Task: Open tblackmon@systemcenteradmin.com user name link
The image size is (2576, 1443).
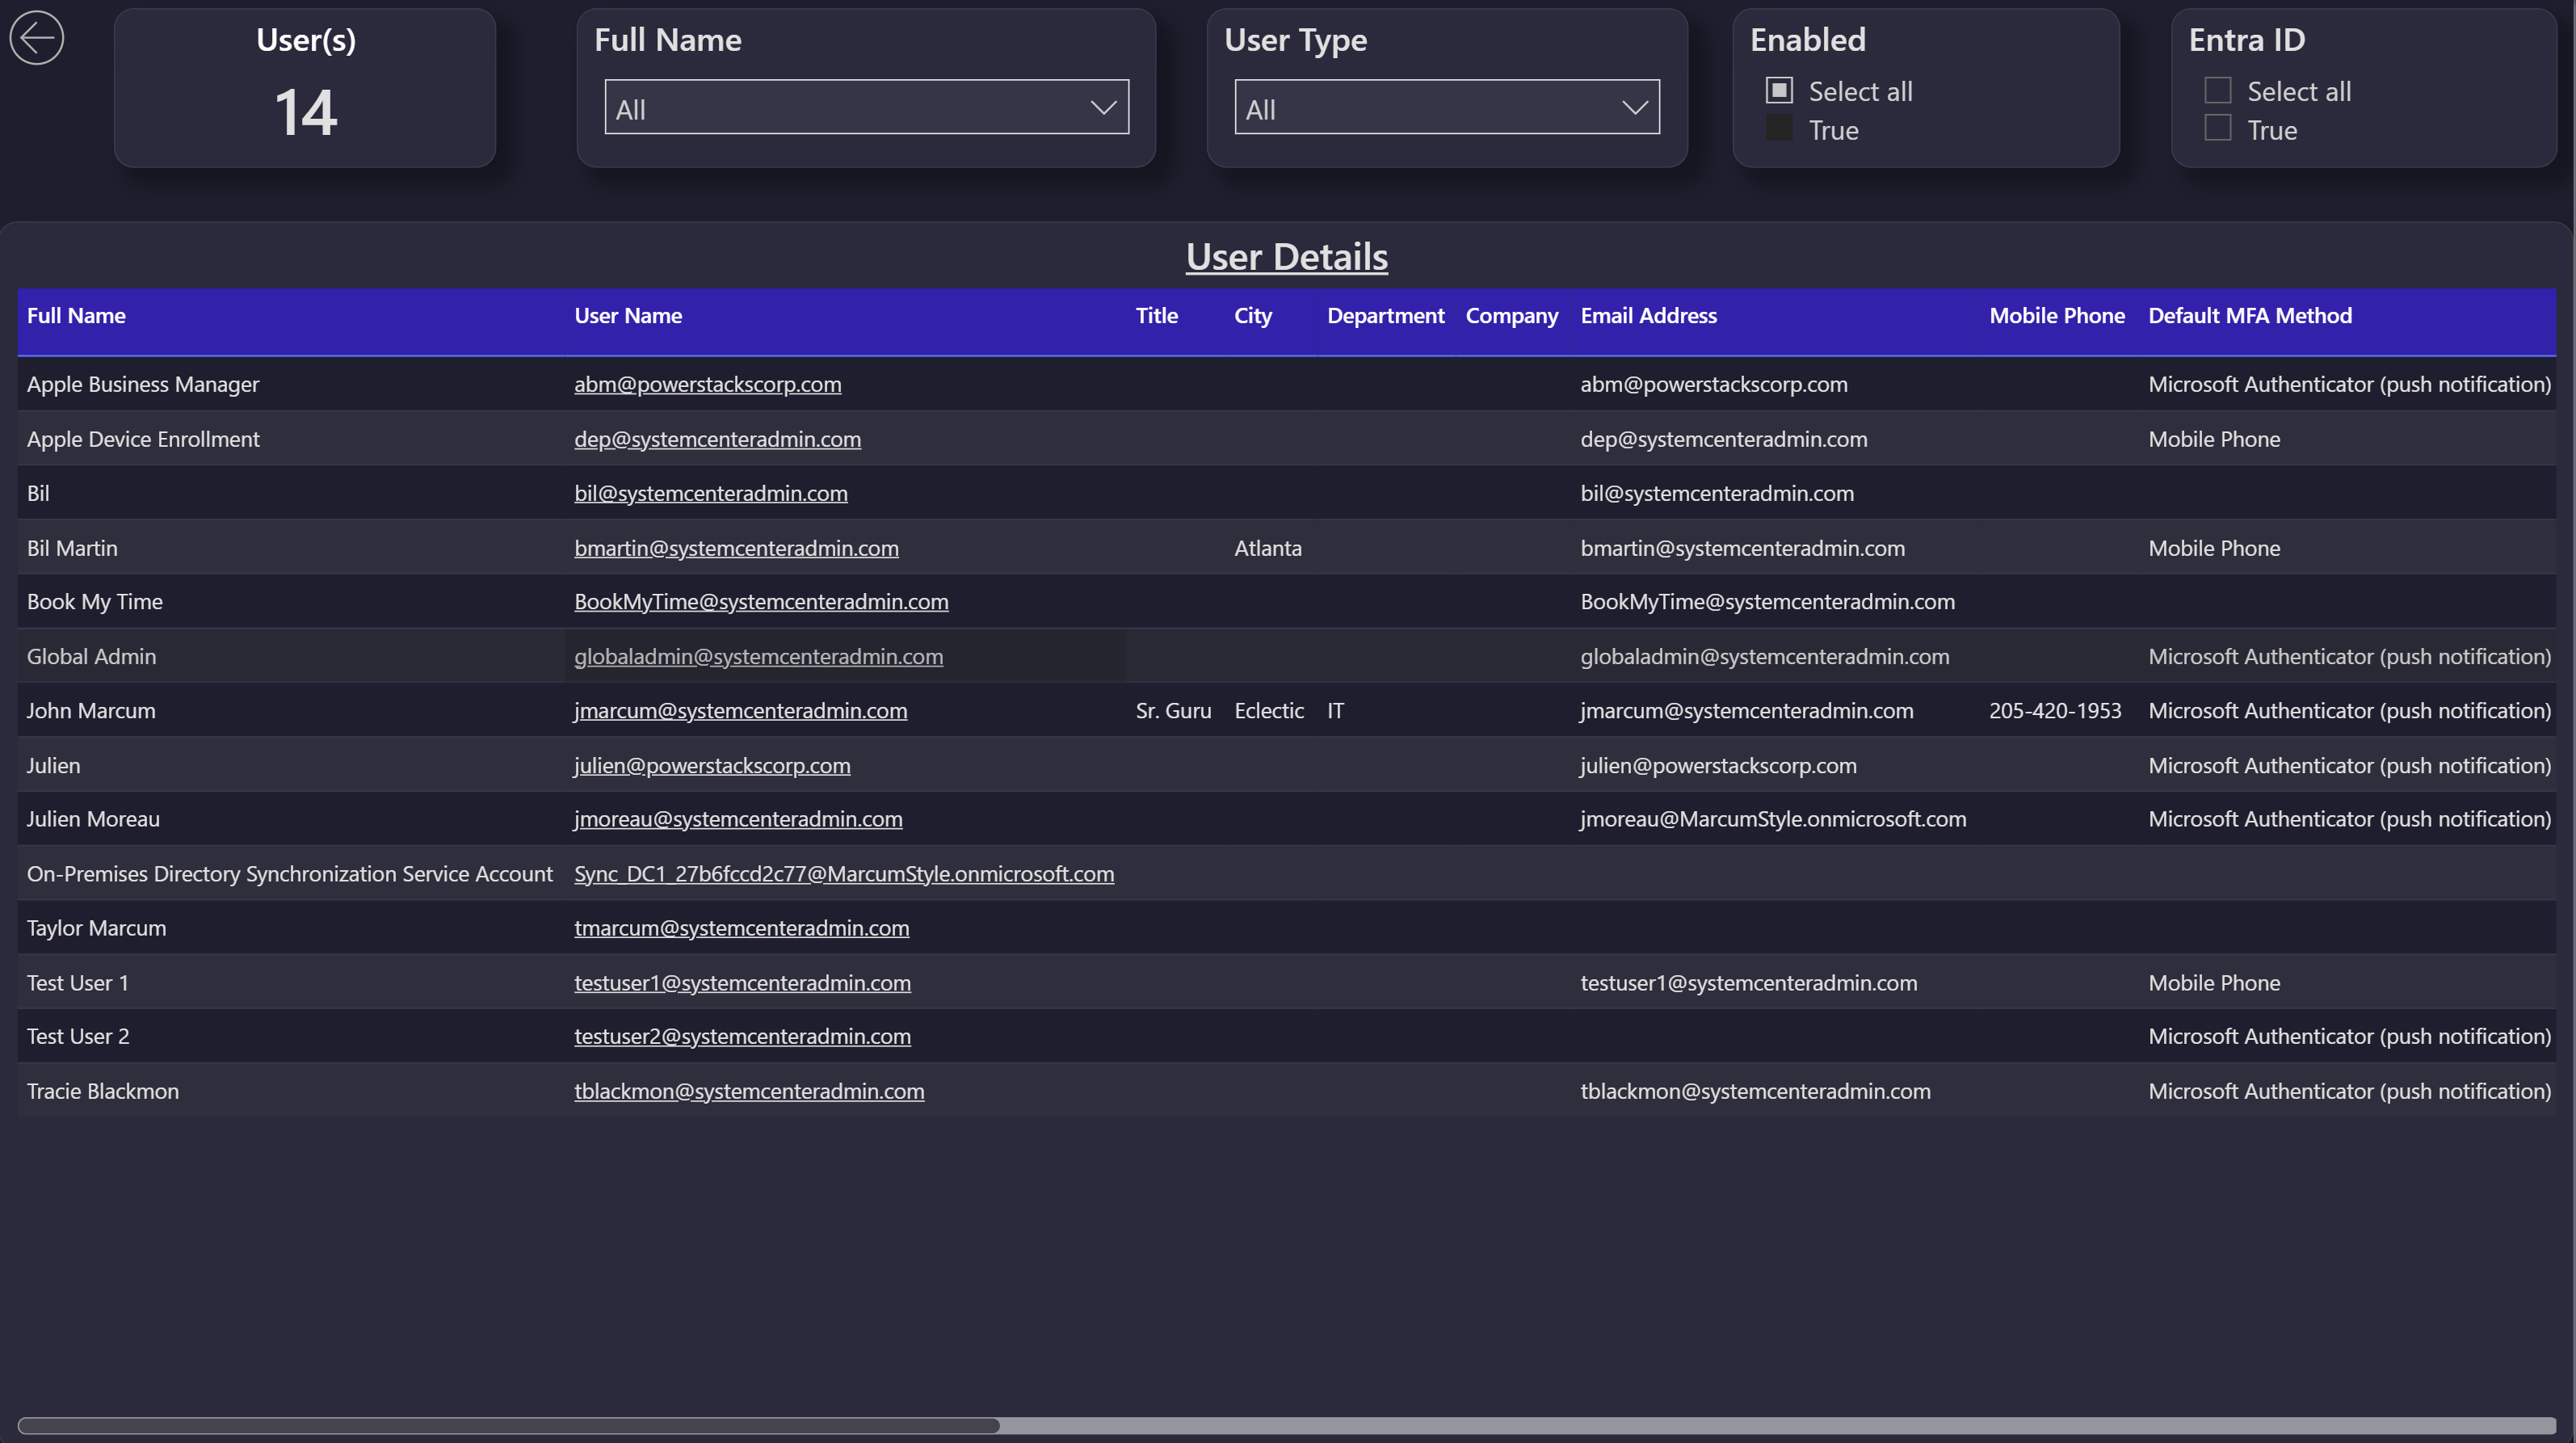Action: (749, 1091)
